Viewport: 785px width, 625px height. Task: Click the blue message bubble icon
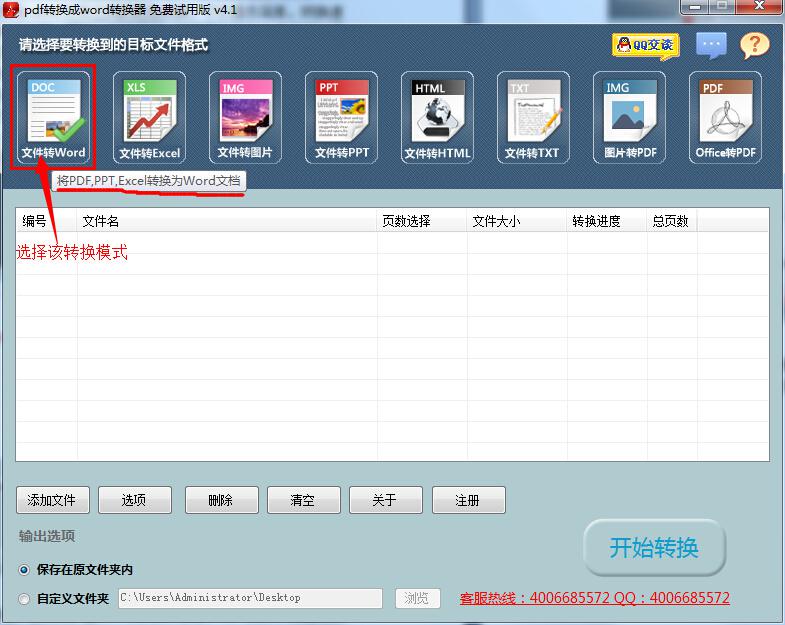pyautogui.click(x=711, y=46)
